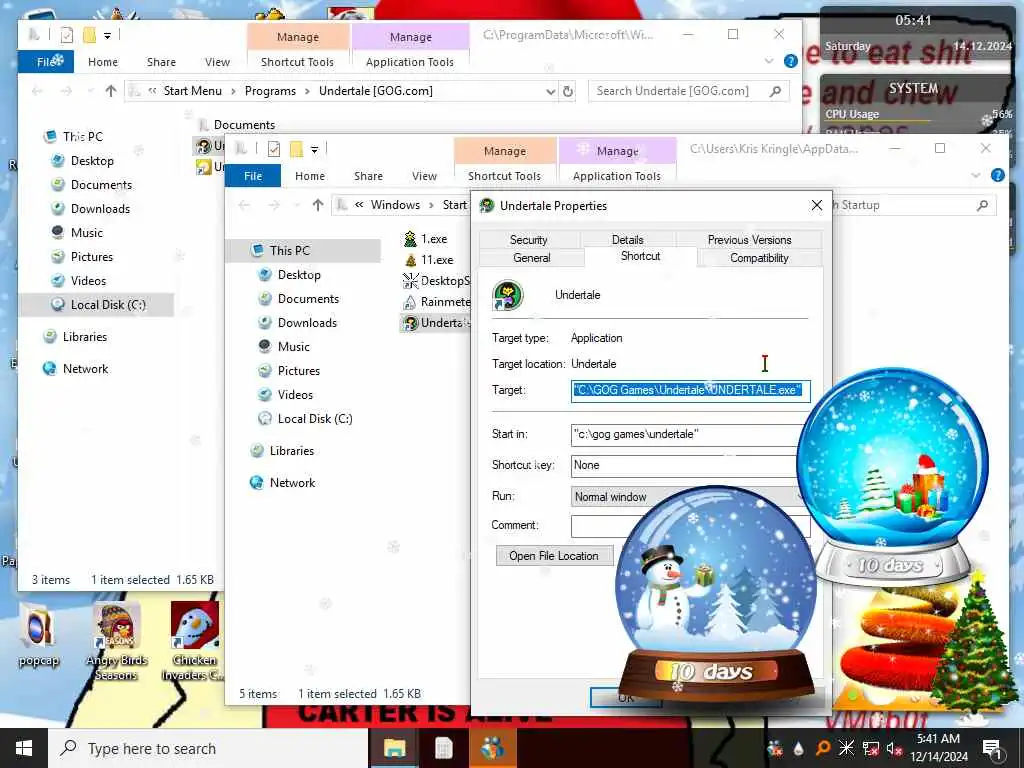
Task: Open Application Tools tab in front Explorer
Action: (616, 176)
